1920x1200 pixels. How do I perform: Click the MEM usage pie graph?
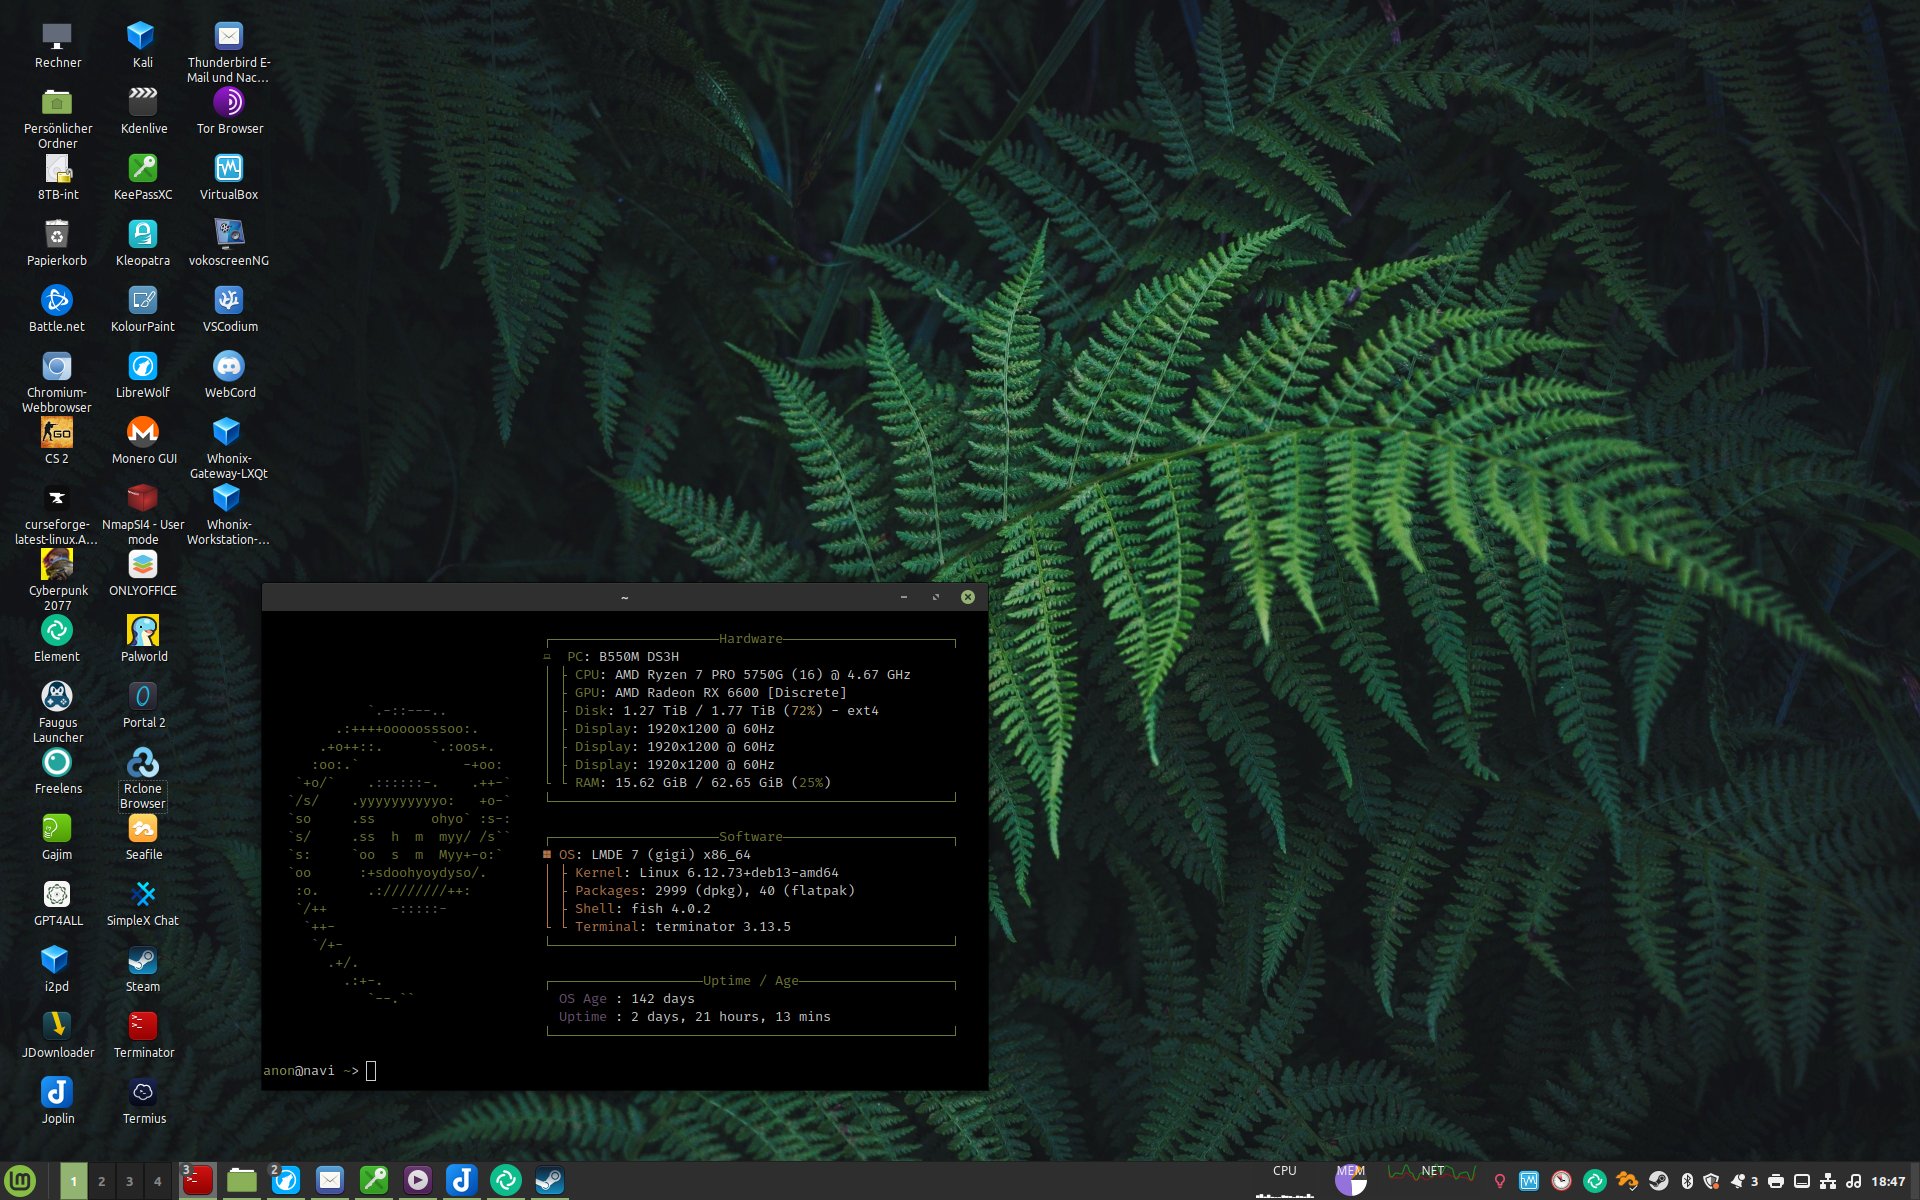click(1351, 1181)
